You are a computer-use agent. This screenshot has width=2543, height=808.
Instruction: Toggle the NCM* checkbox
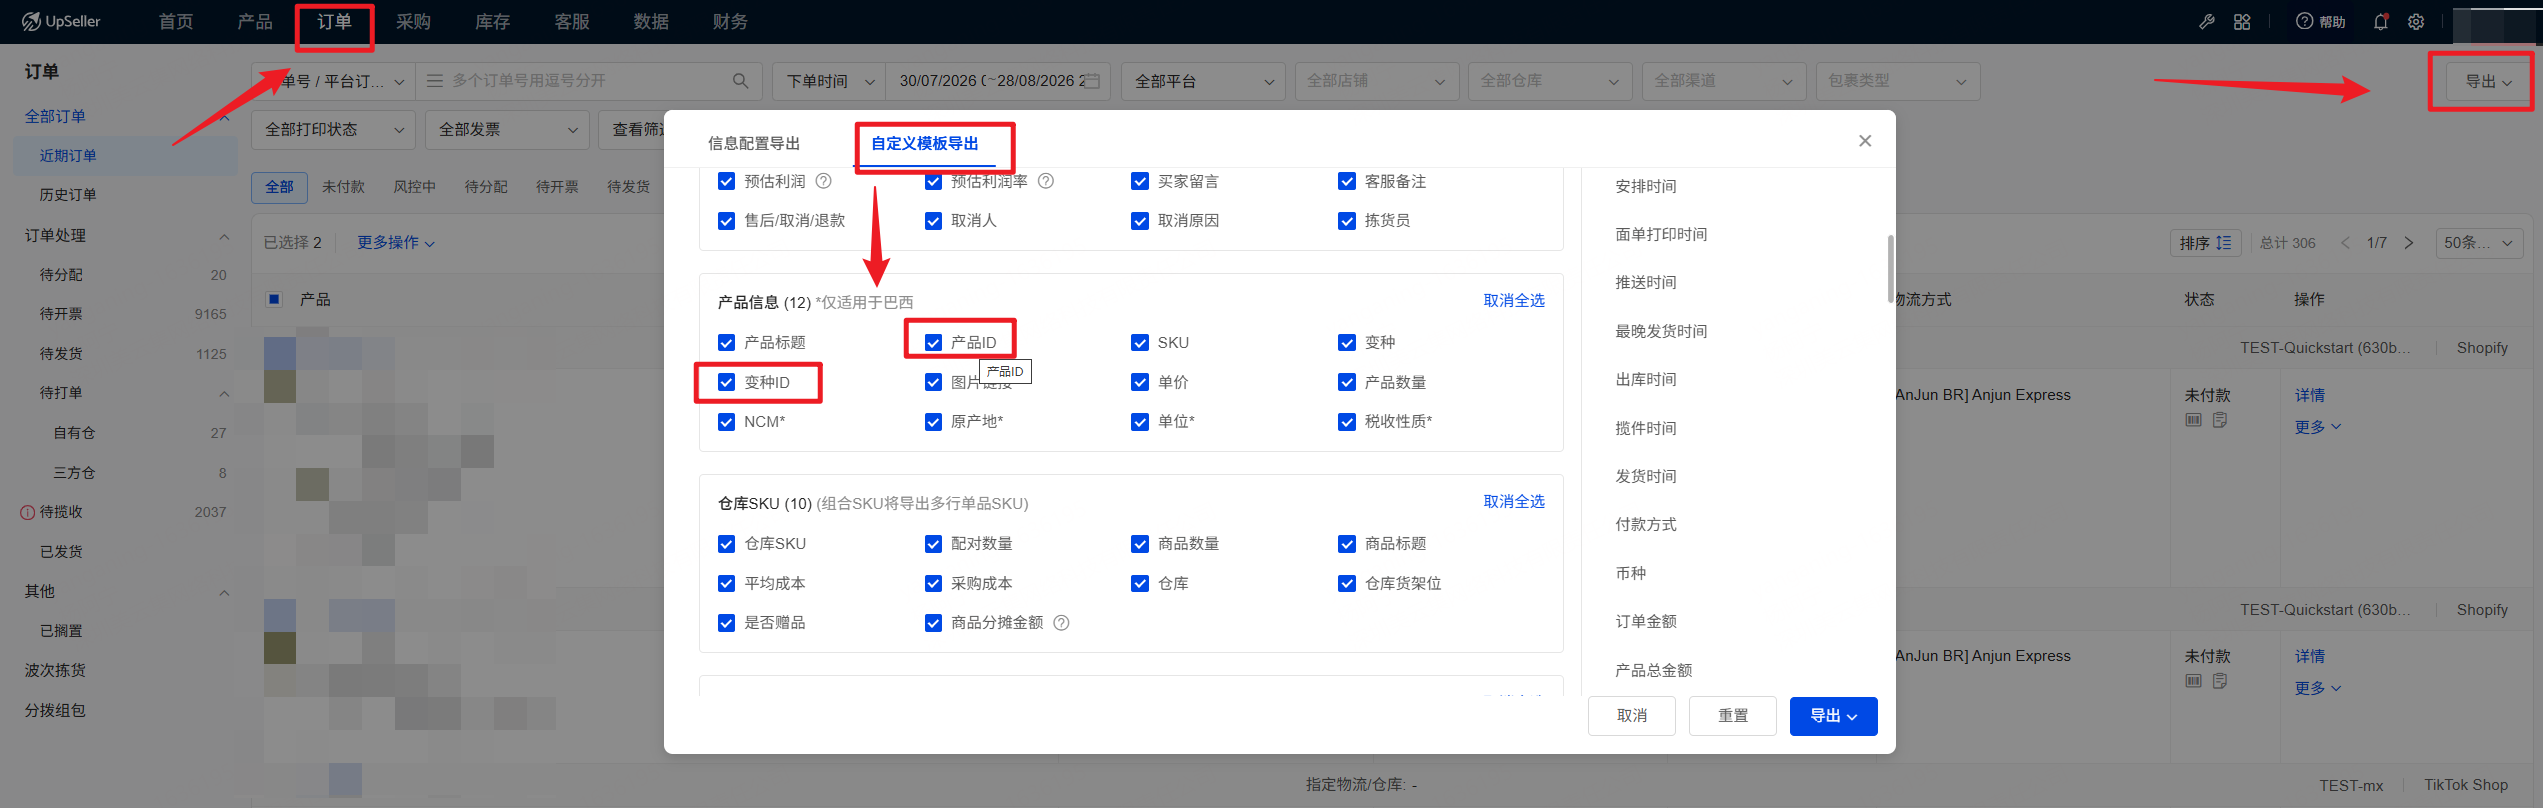click(727, 422)
